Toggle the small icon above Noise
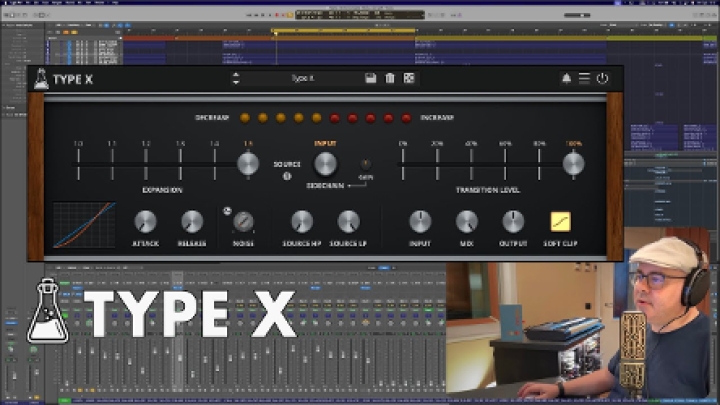 pyautogui.click(x=227, y=211)
